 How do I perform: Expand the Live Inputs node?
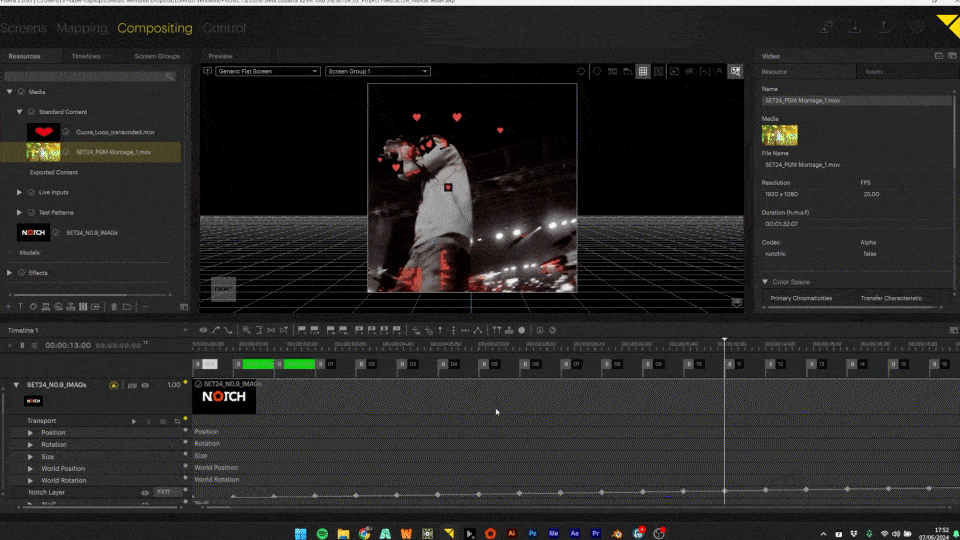pyautogui.click(x=19, y=192)
